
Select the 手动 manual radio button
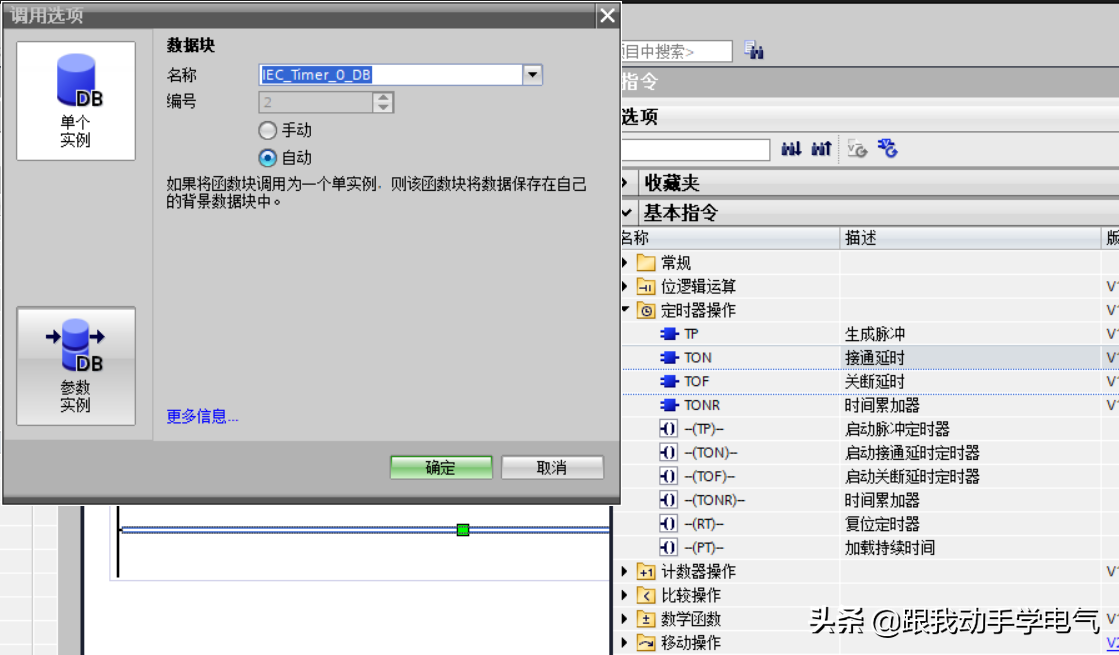pyautogui.click(x=267, y=130)
